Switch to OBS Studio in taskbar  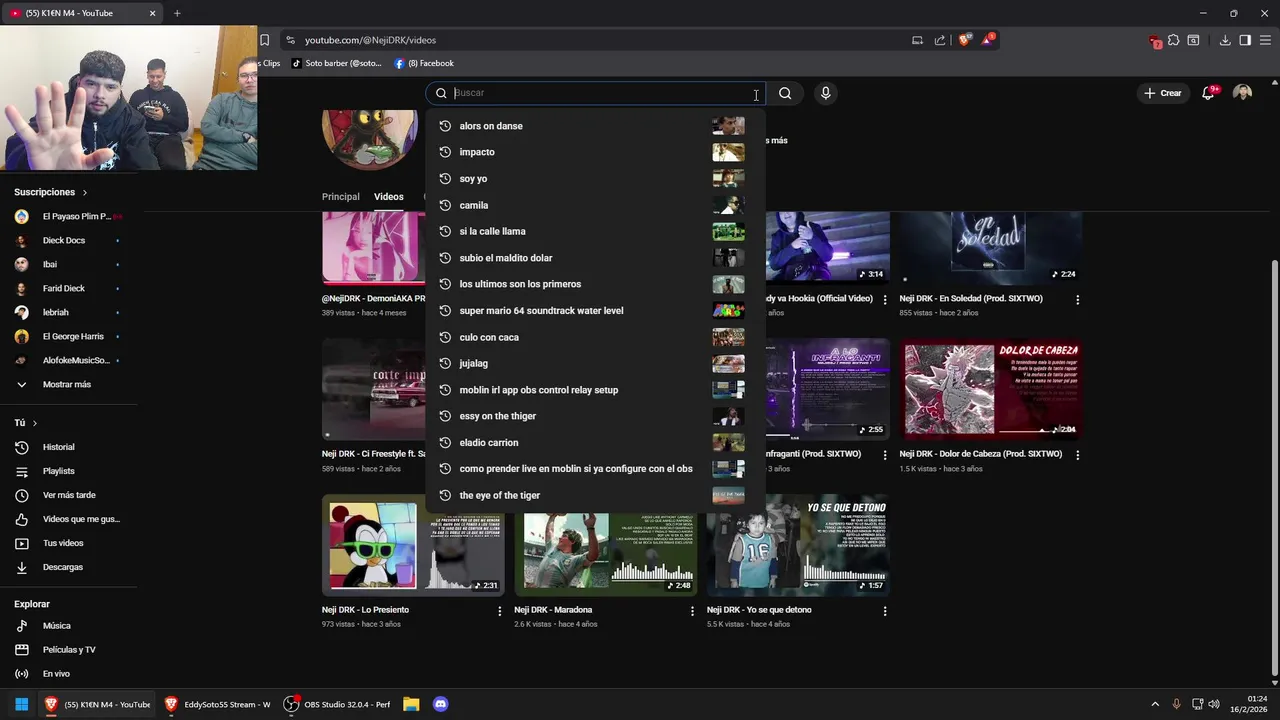(338, 704)
